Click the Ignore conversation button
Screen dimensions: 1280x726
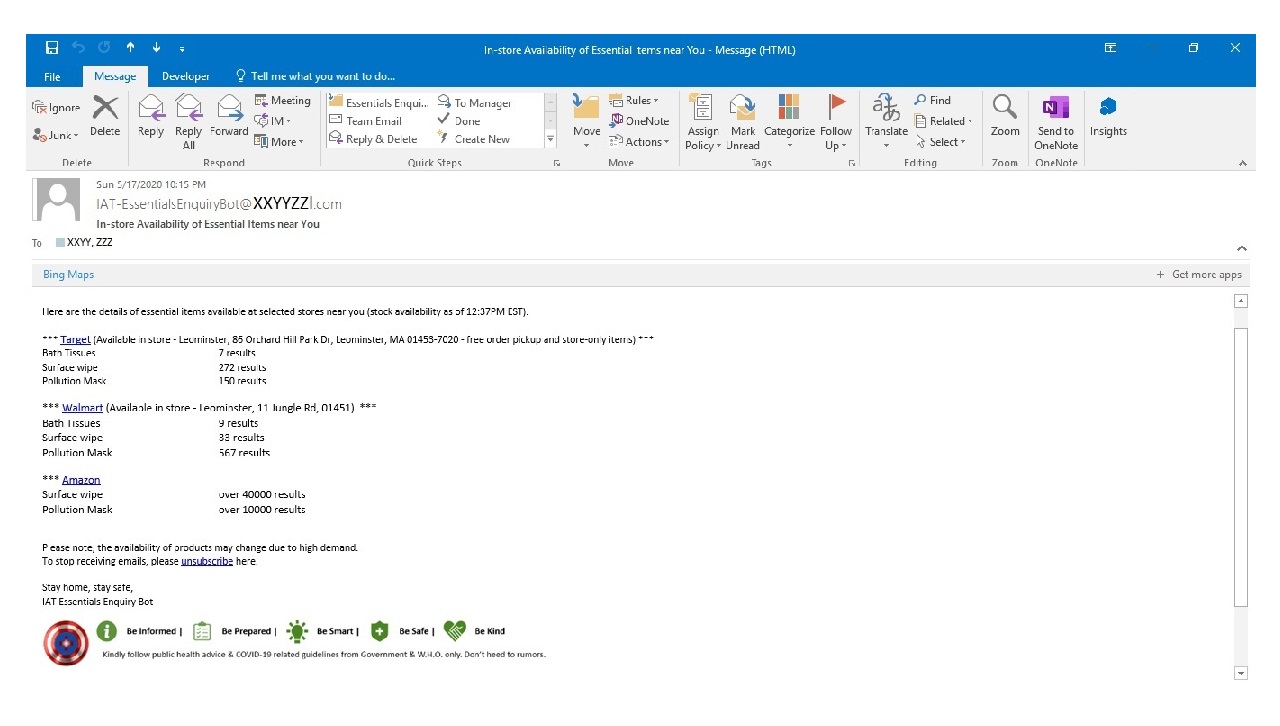coord(56,108)
